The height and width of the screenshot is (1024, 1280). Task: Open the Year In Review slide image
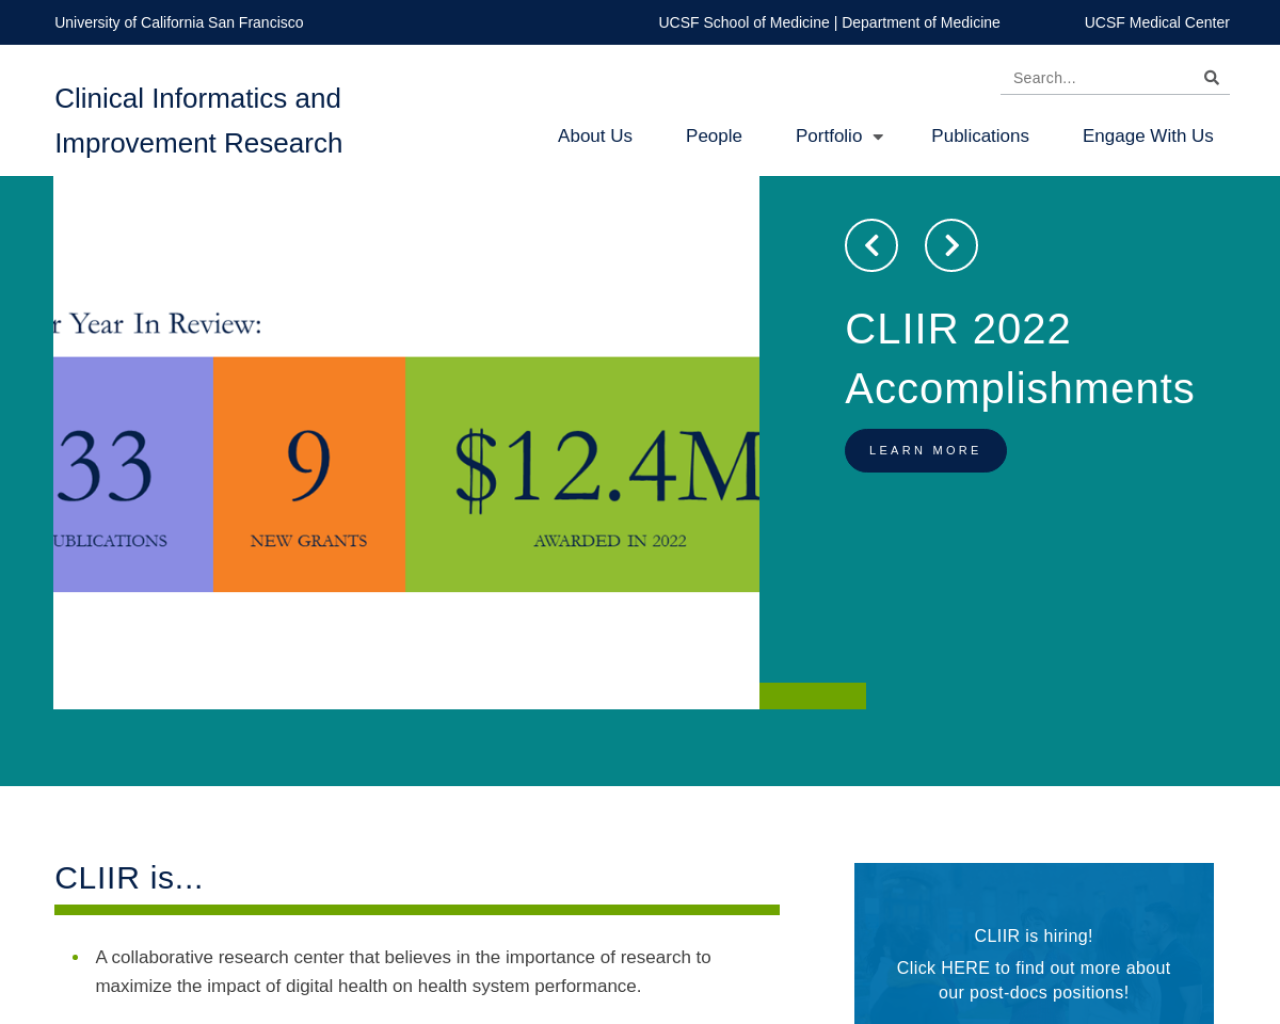click(x=406, y=443)
